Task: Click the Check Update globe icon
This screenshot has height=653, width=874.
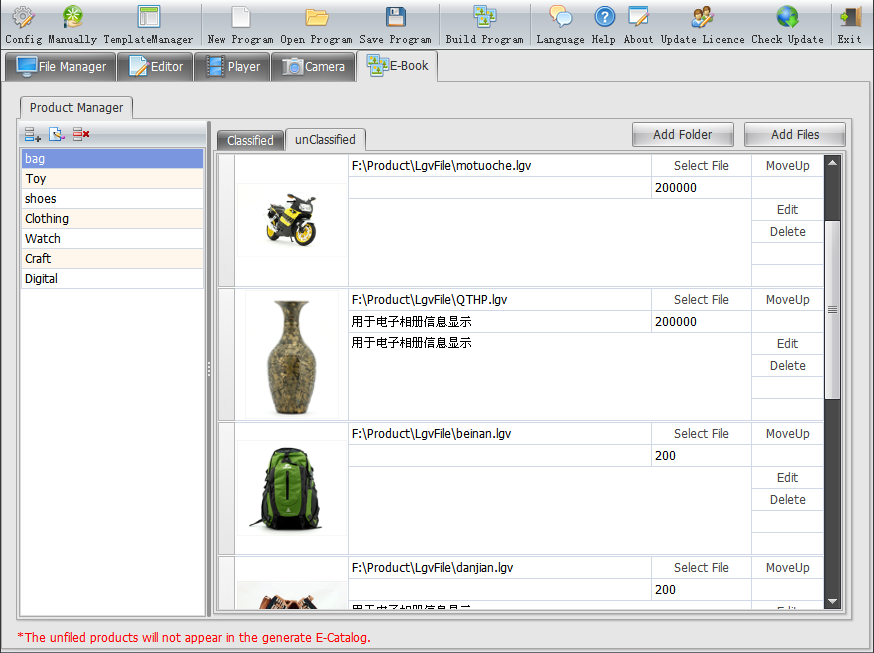Action: pyautogui.click(x=787, y=17)
